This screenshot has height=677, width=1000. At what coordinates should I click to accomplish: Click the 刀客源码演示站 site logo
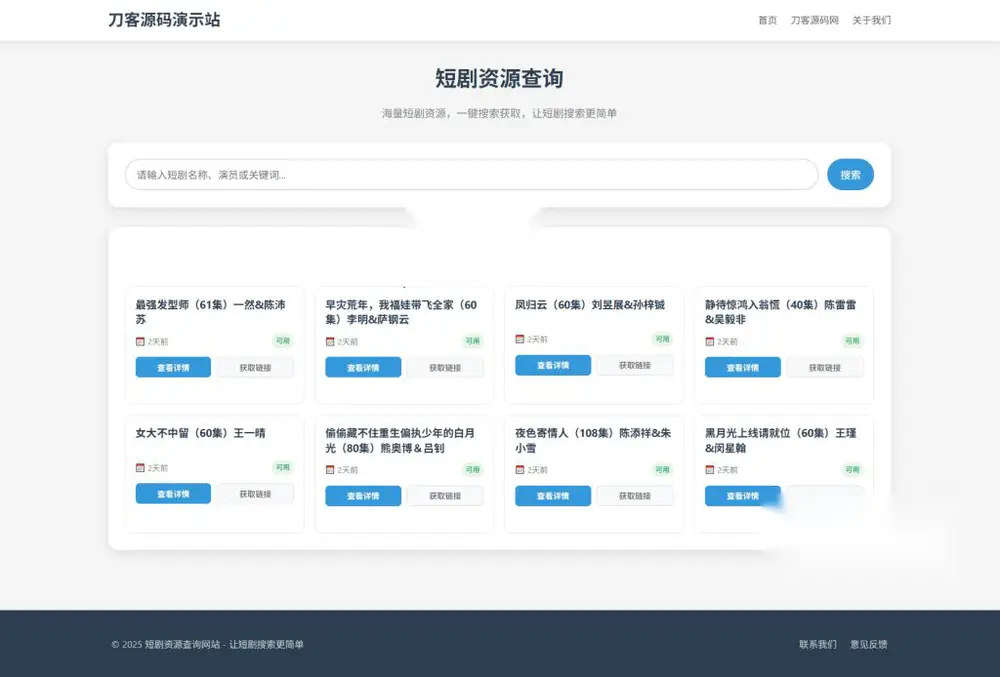165,20
